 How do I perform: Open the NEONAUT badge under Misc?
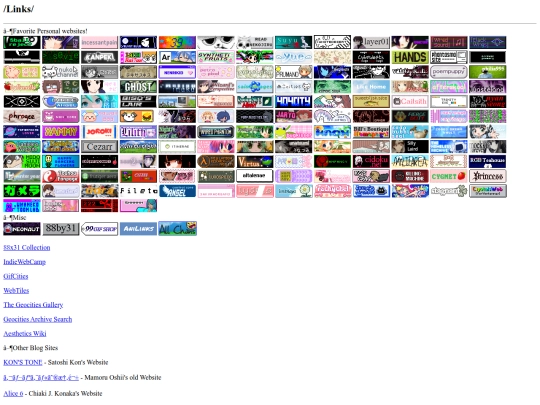tap(22, 229)
